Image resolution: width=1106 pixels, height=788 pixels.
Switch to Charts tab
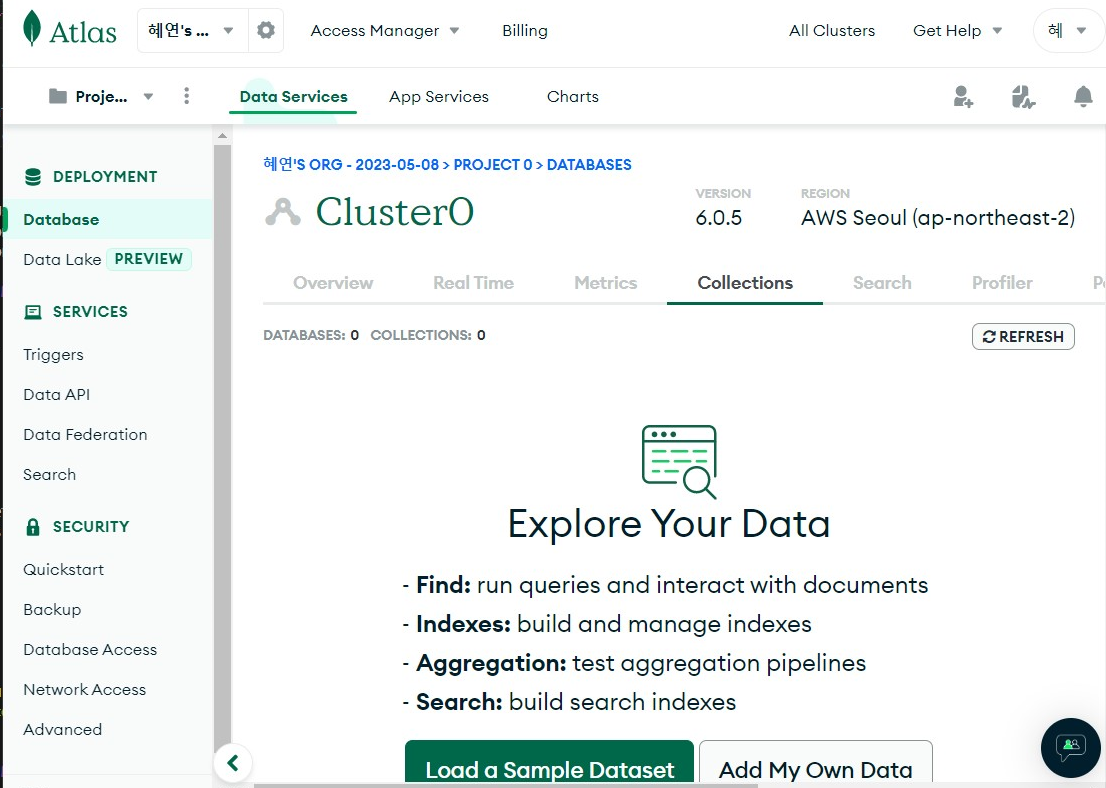[x=573, y=97]
